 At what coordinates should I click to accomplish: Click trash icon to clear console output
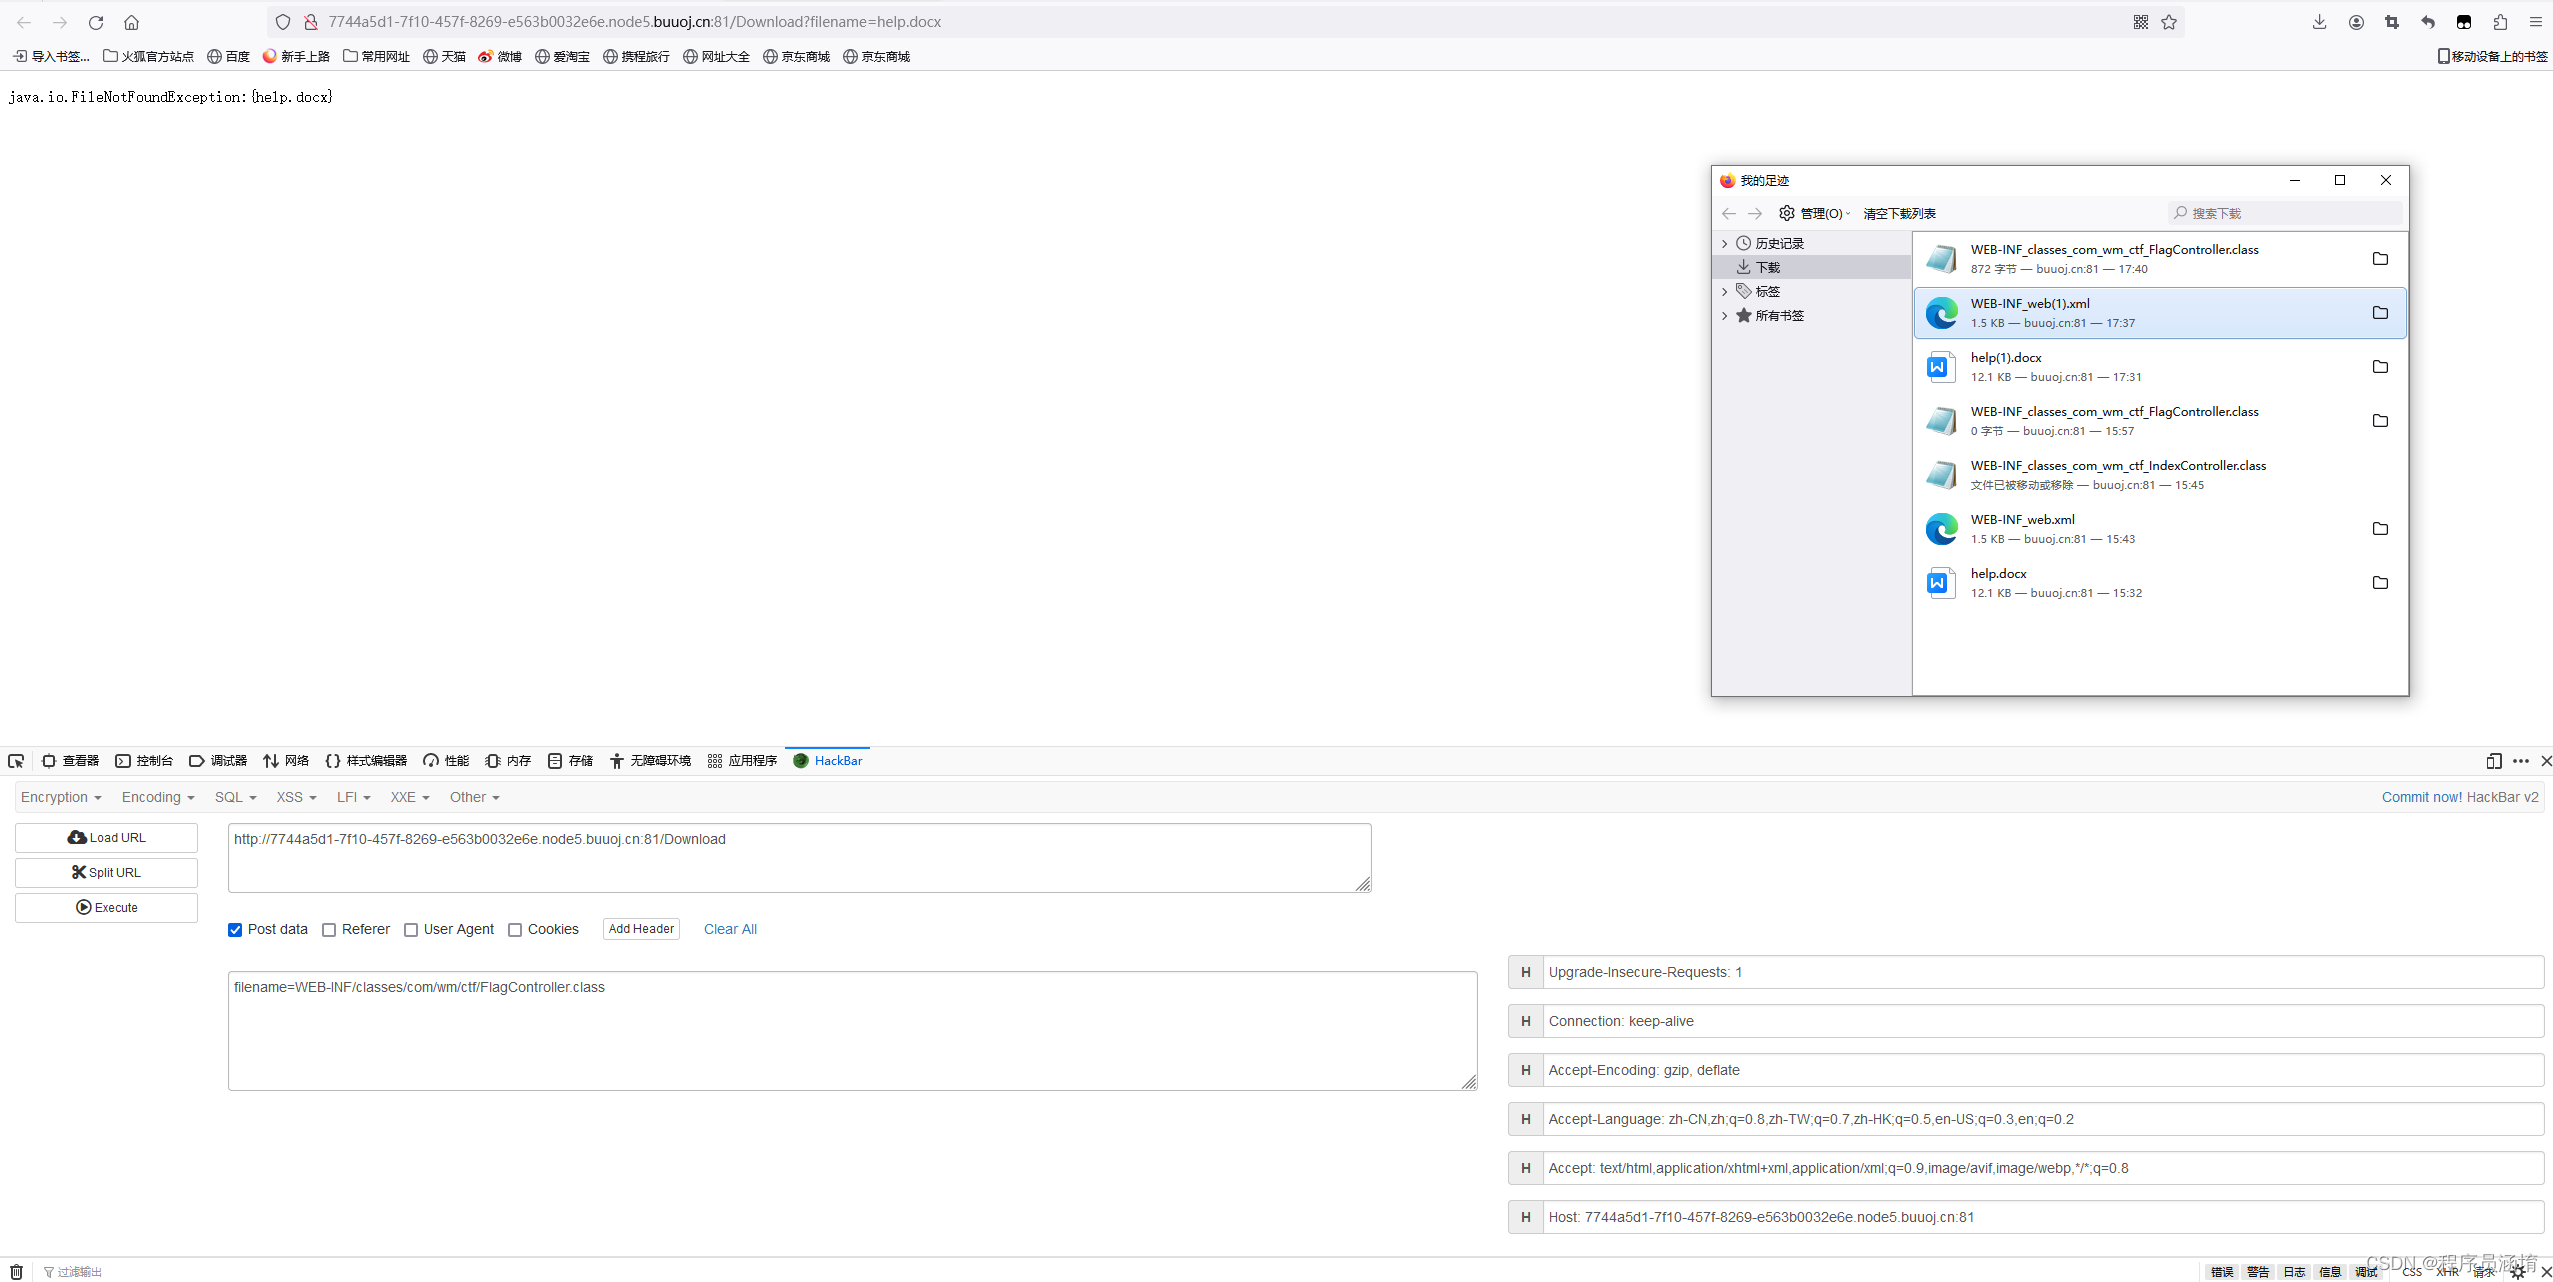tap(16, 1272)
